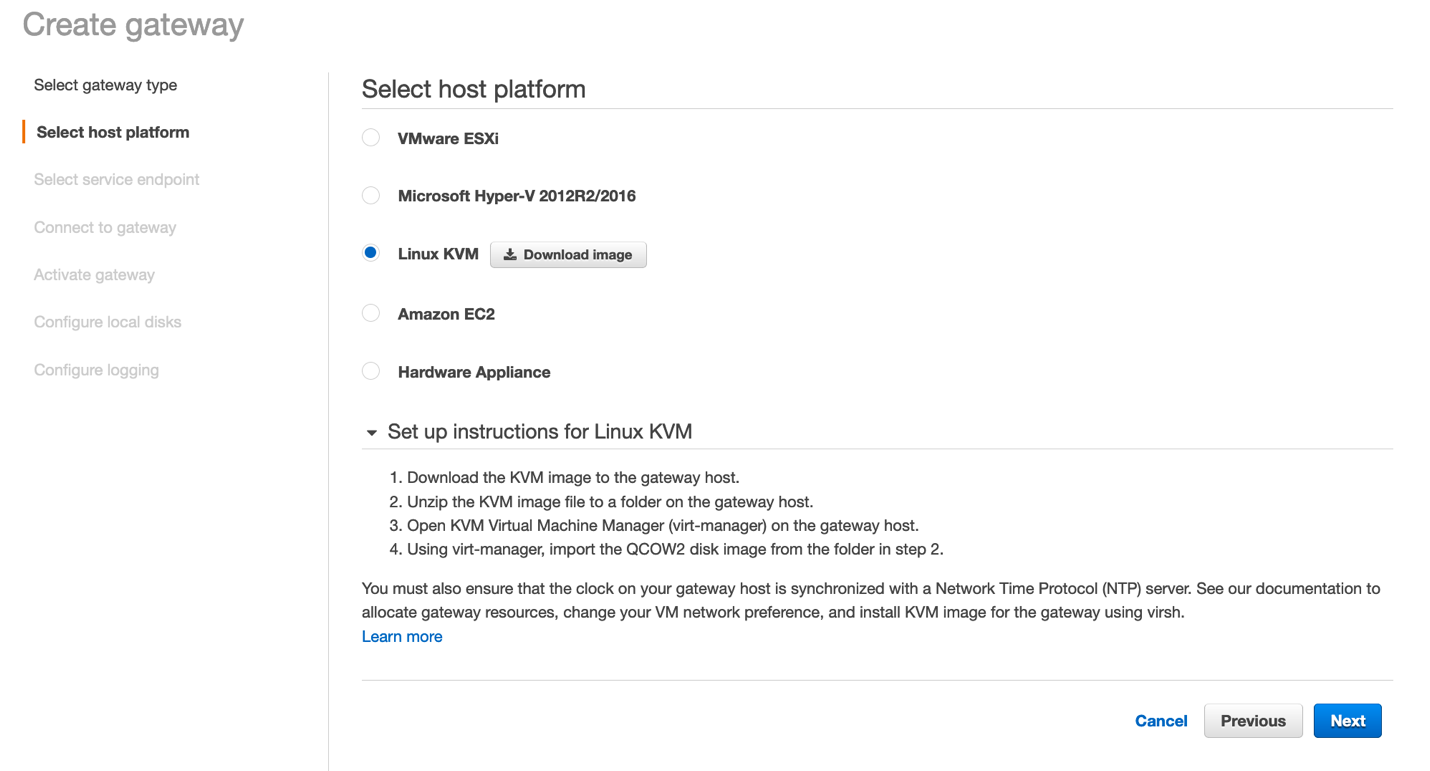This screenshot has height=771, width=1430.
Task: Select the Configure logging step
Action: (96, 369)
